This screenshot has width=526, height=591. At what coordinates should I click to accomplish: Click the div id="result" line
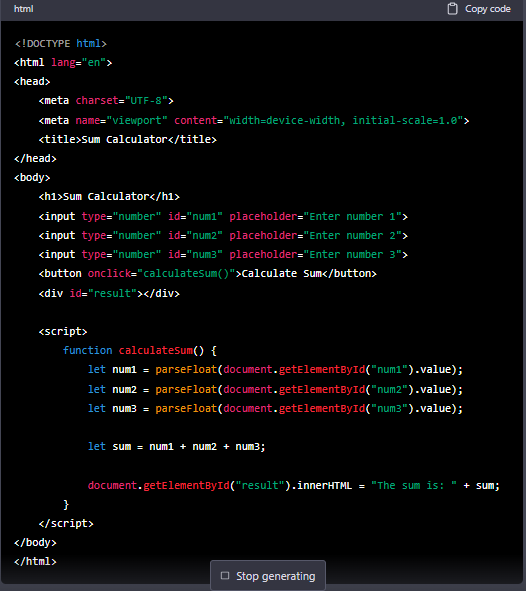109,294
